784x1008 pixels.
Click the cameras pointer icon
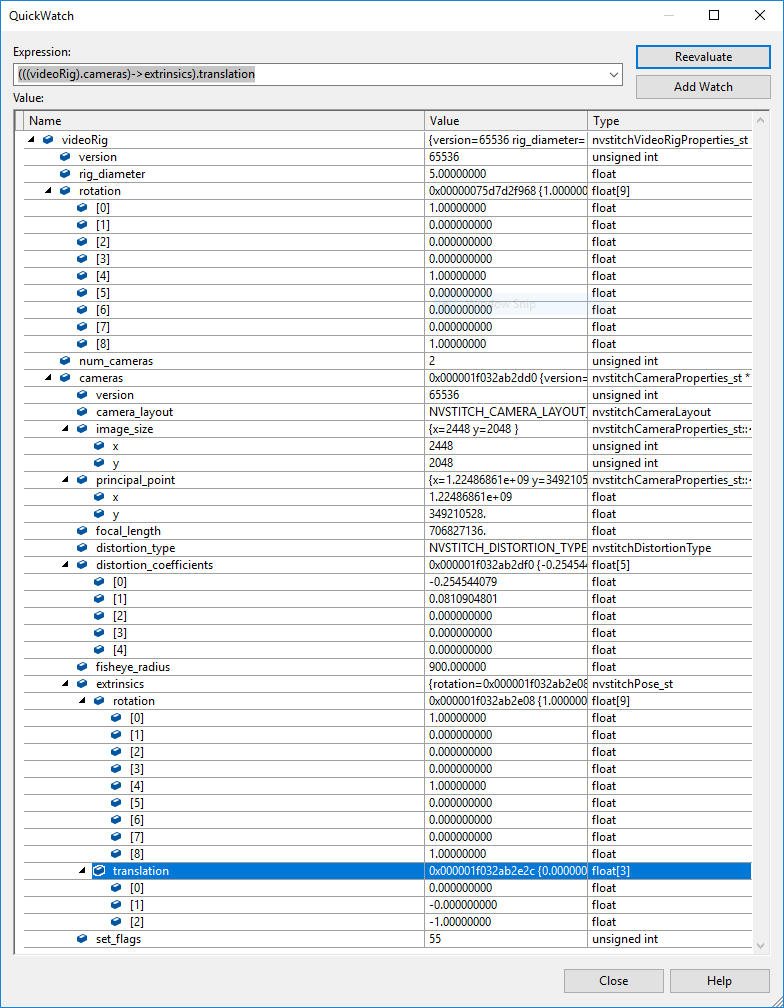[65, 378]
